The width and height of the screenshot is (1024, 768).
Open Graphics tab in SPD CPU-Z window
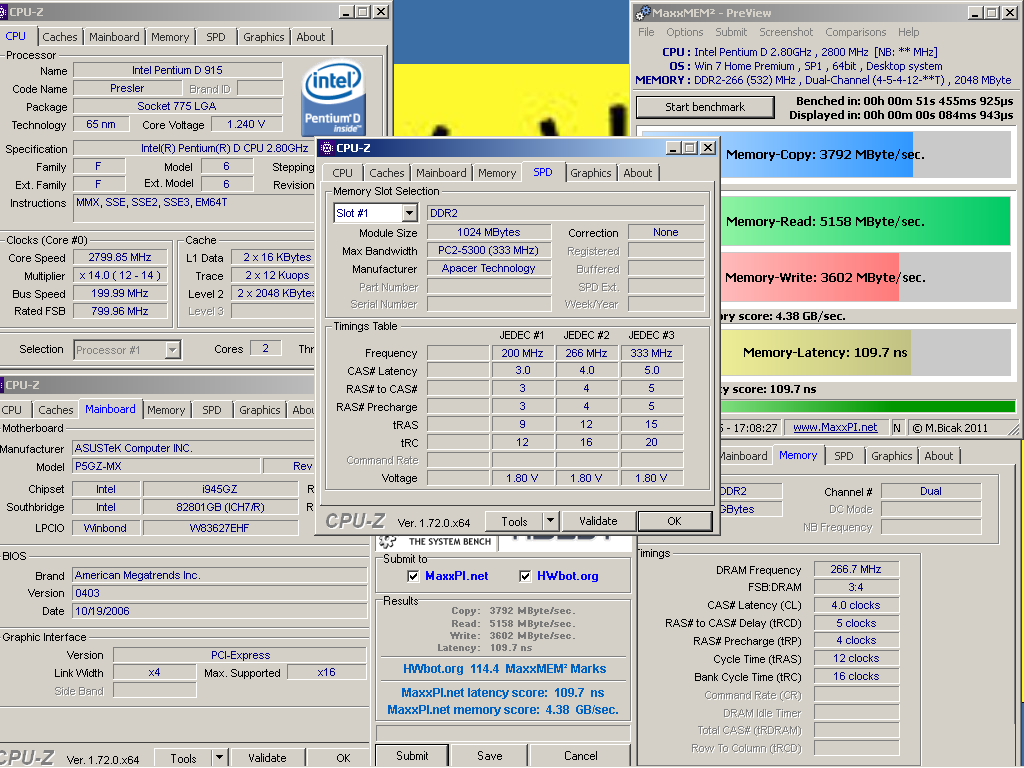(590, 173)
